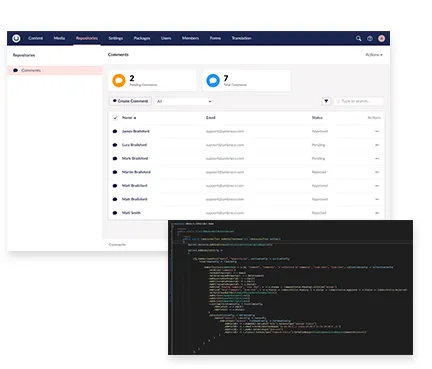This screenshot has height=369, width=432.
Task: Open the Lucy Brailsford comment
Action: [x=134, y=145]
